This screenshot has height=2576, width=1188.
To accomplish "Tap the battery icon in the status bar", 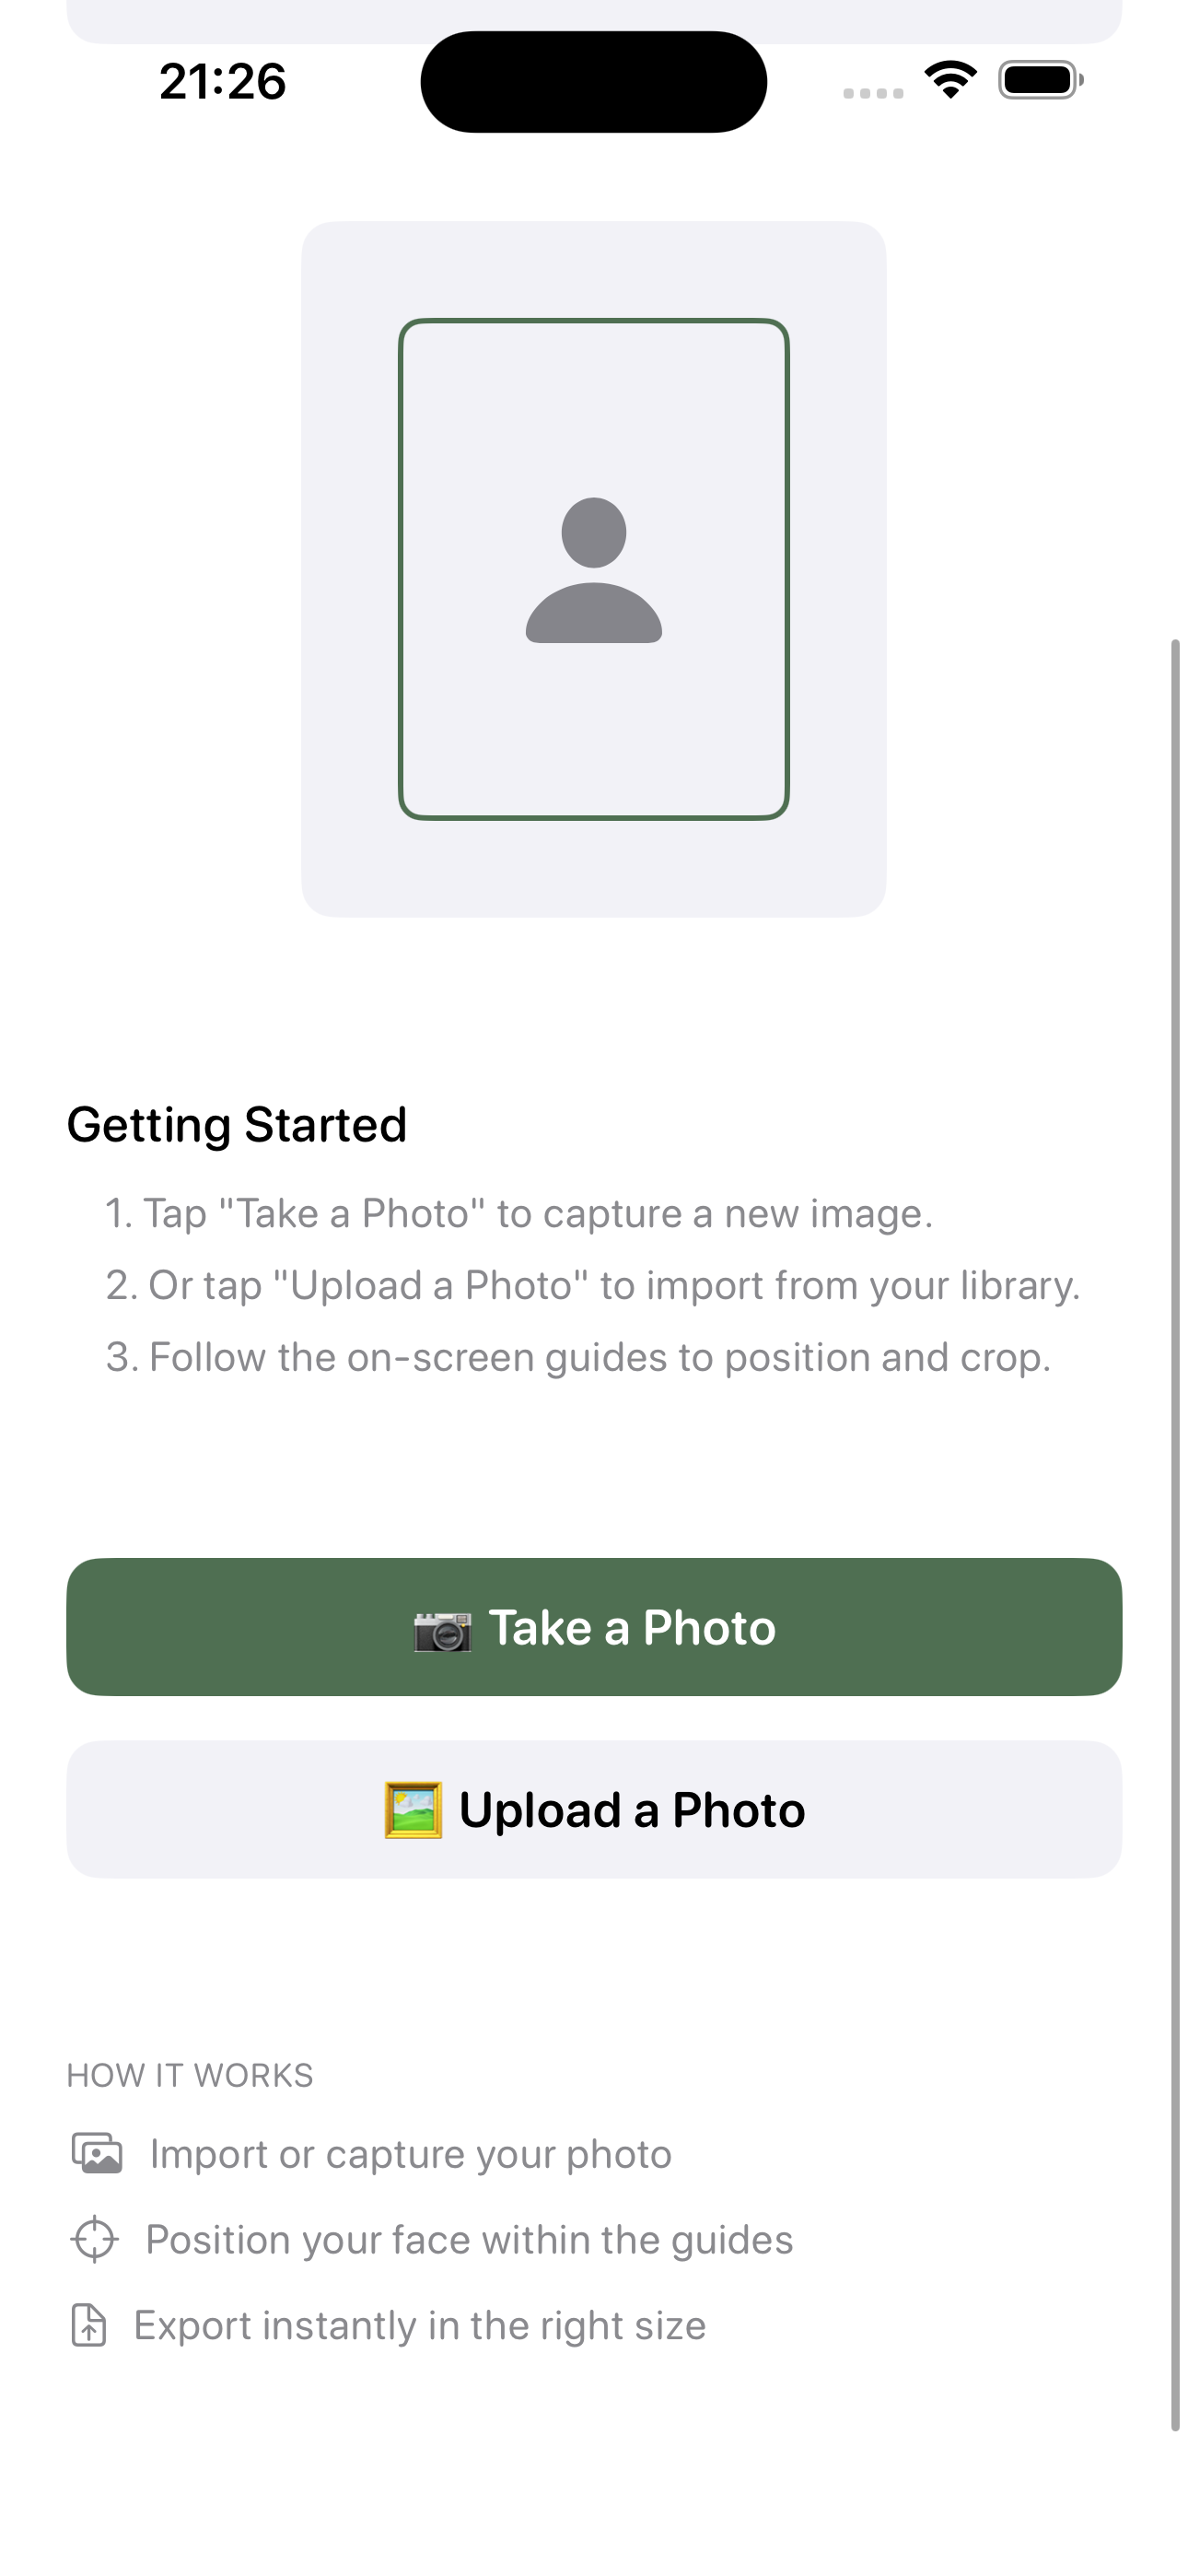I will pos(1040,80).
